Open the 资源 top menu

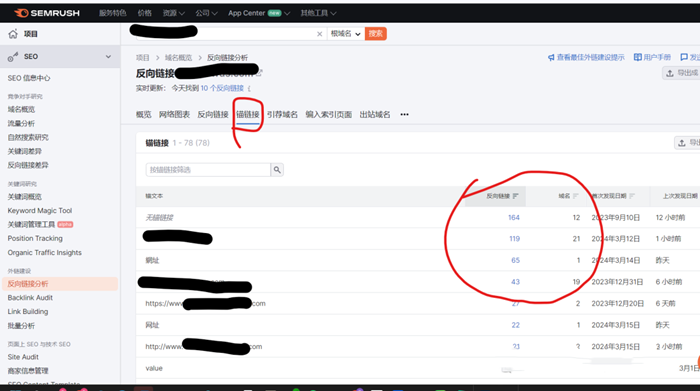[x=173, y=13]
